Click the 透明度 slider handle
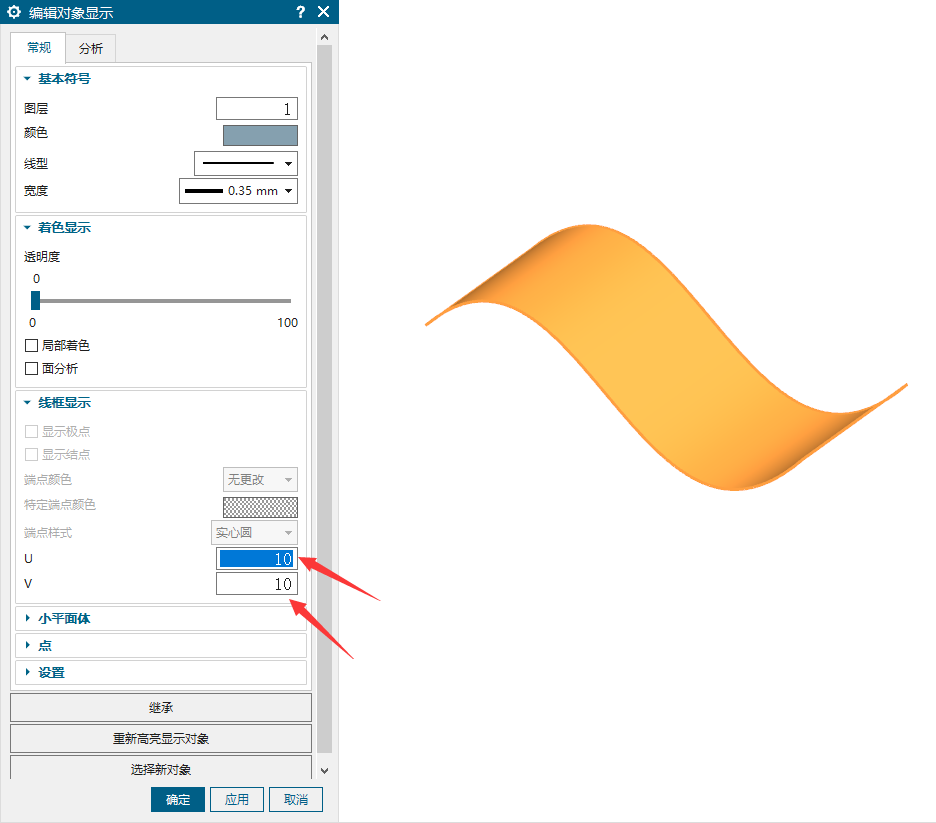 (x=35, y=300)
